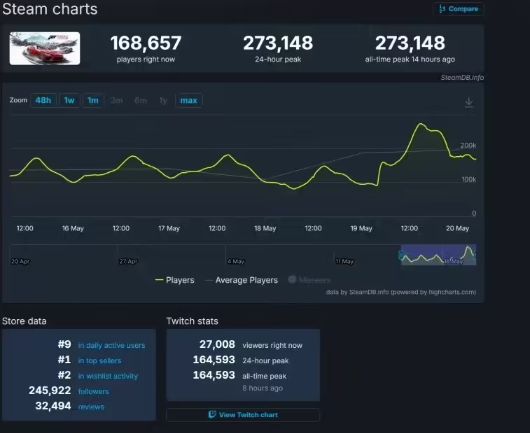Open the 'in wishlist activity' link
The height and width of the screenshot is (433, 530).
pos(108,376)
